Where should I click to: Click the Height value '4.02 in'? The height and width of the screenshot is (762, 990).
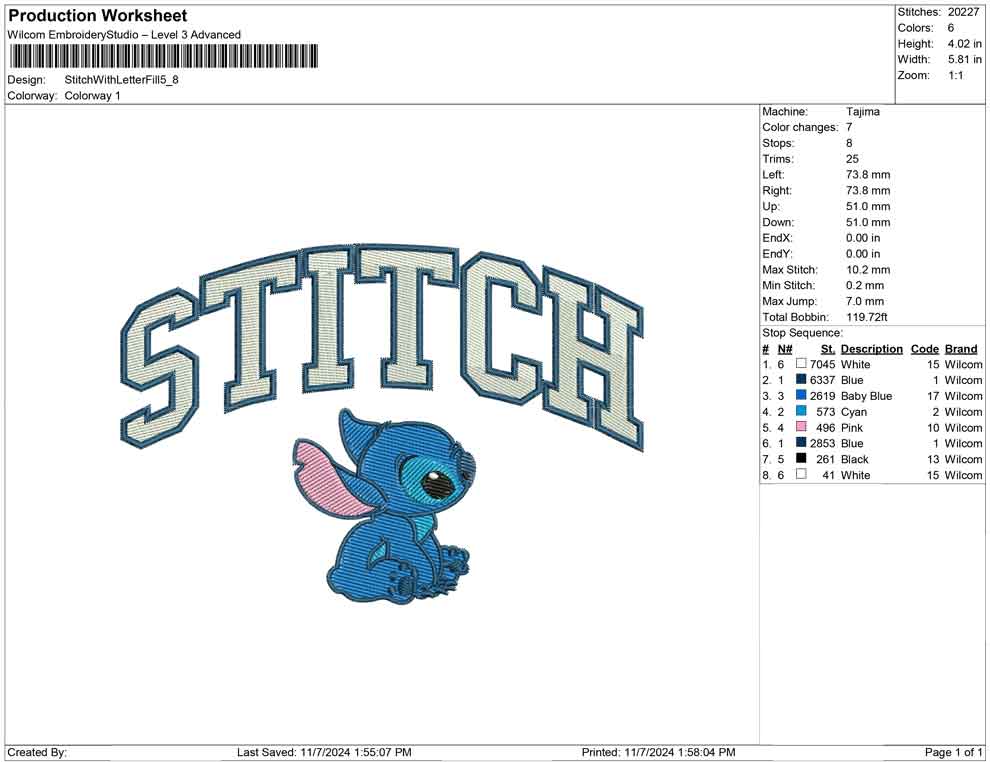click(x=965, y=44)
